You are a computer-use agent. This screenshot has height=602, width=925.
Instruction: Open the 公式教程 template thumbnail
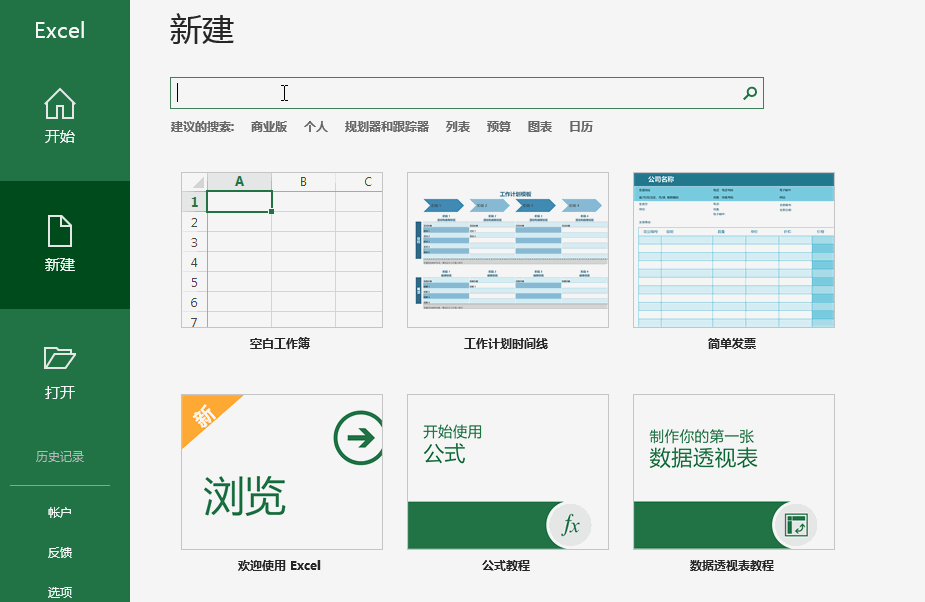[508, 472]
